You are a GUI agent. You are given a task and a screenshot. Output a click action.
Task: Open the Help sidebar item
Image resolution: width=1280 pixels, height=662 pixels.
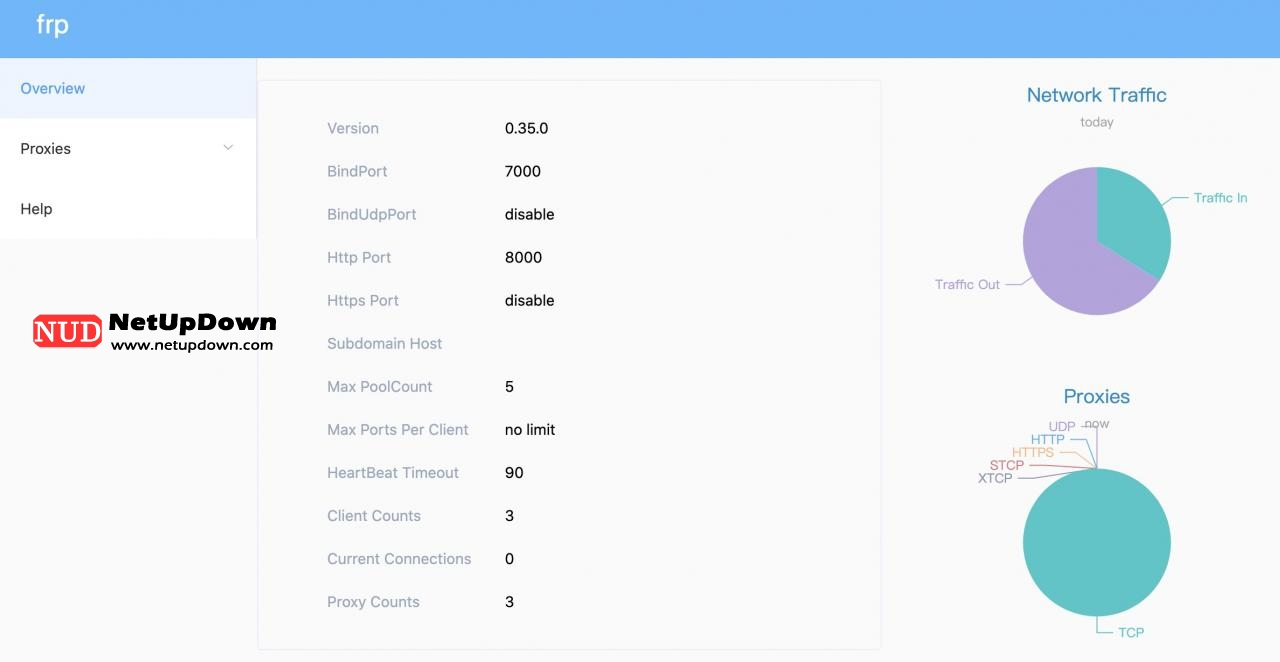[x=128, y=209]
